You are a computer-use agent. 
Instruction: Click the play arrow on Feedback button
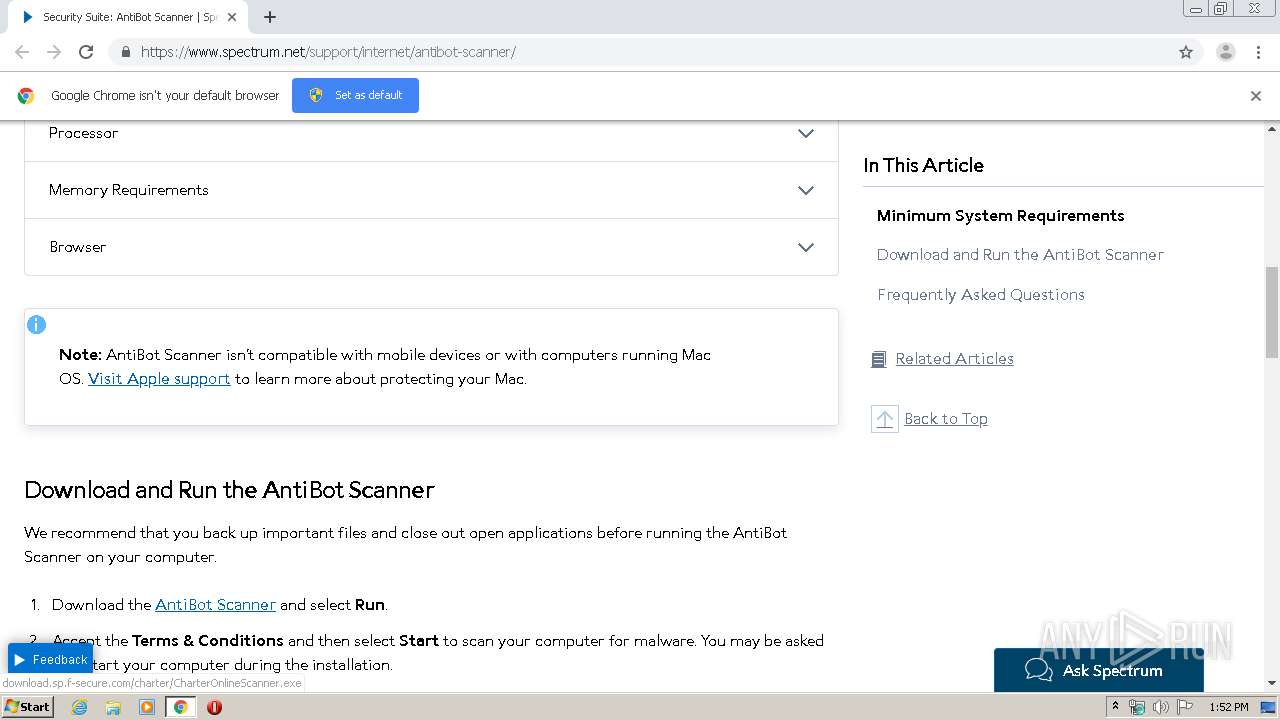(20, 660)
